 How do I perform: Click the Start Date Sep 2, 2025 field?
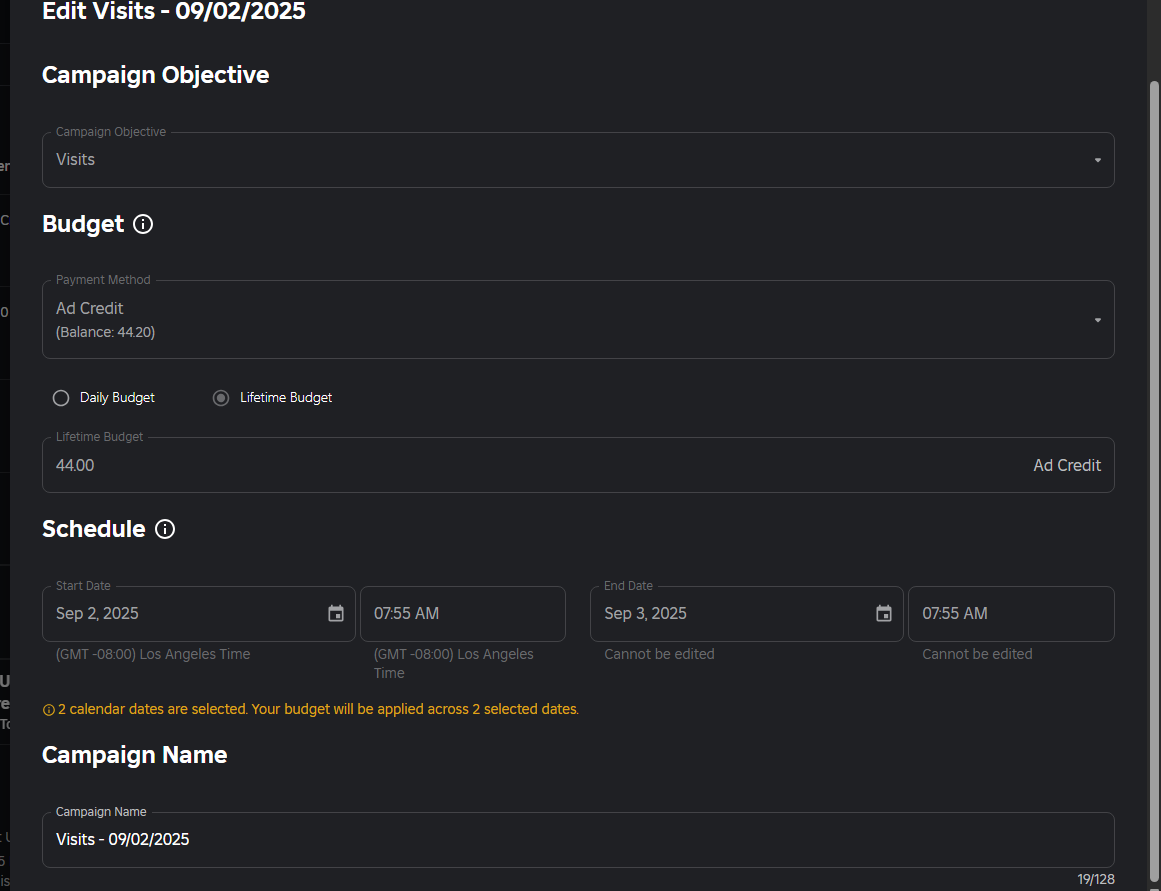click(x=198, y=614)
